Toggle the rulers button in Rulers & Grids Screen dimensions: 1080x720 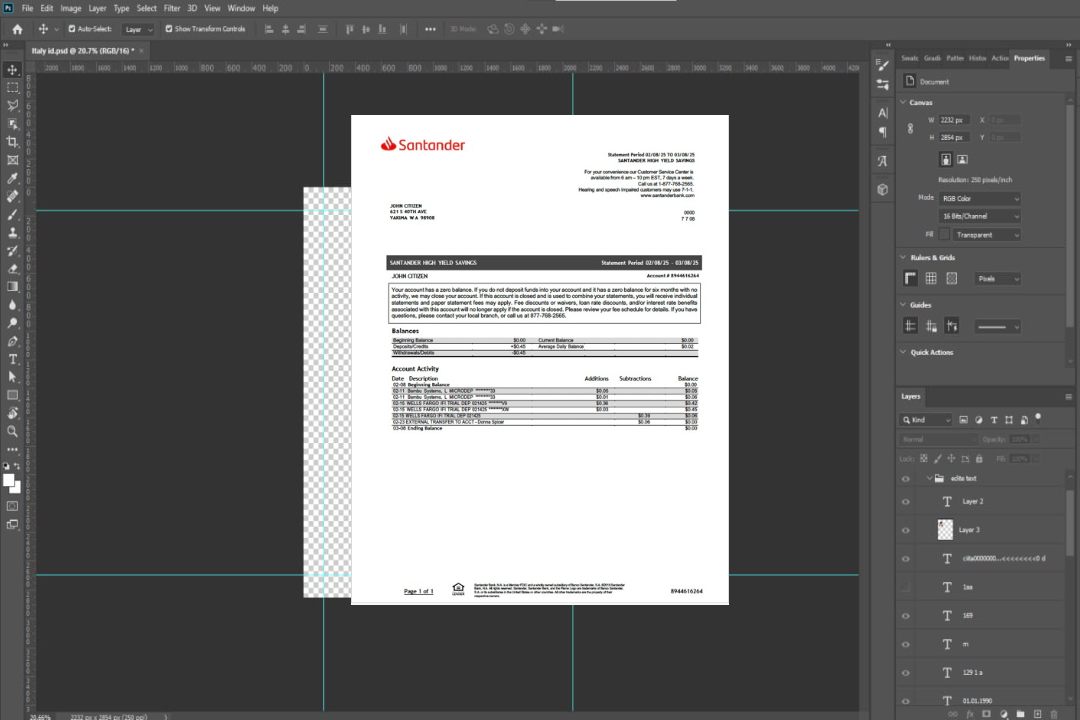(x=911, y=278)
